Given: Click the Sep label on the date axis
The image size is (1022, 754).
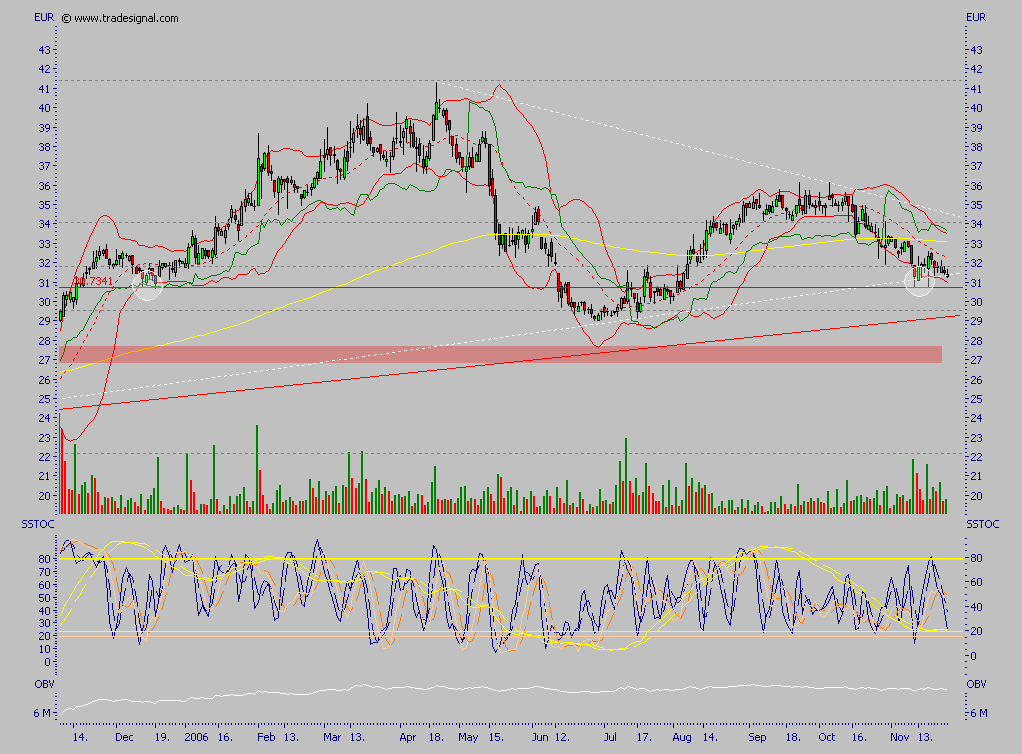Looking at the screenshot, I should click(x=757, y=737).
